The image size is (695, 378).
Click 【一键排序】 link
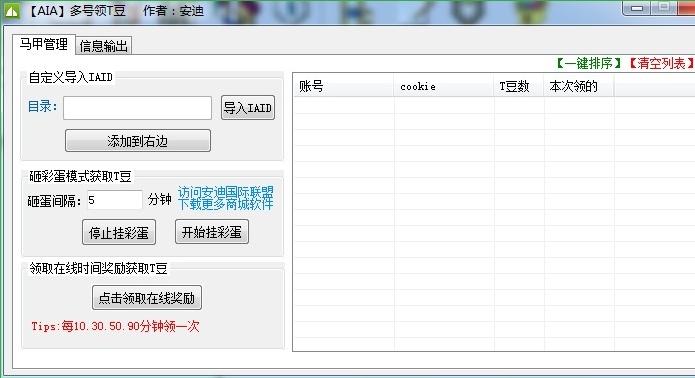coord(589,63)
